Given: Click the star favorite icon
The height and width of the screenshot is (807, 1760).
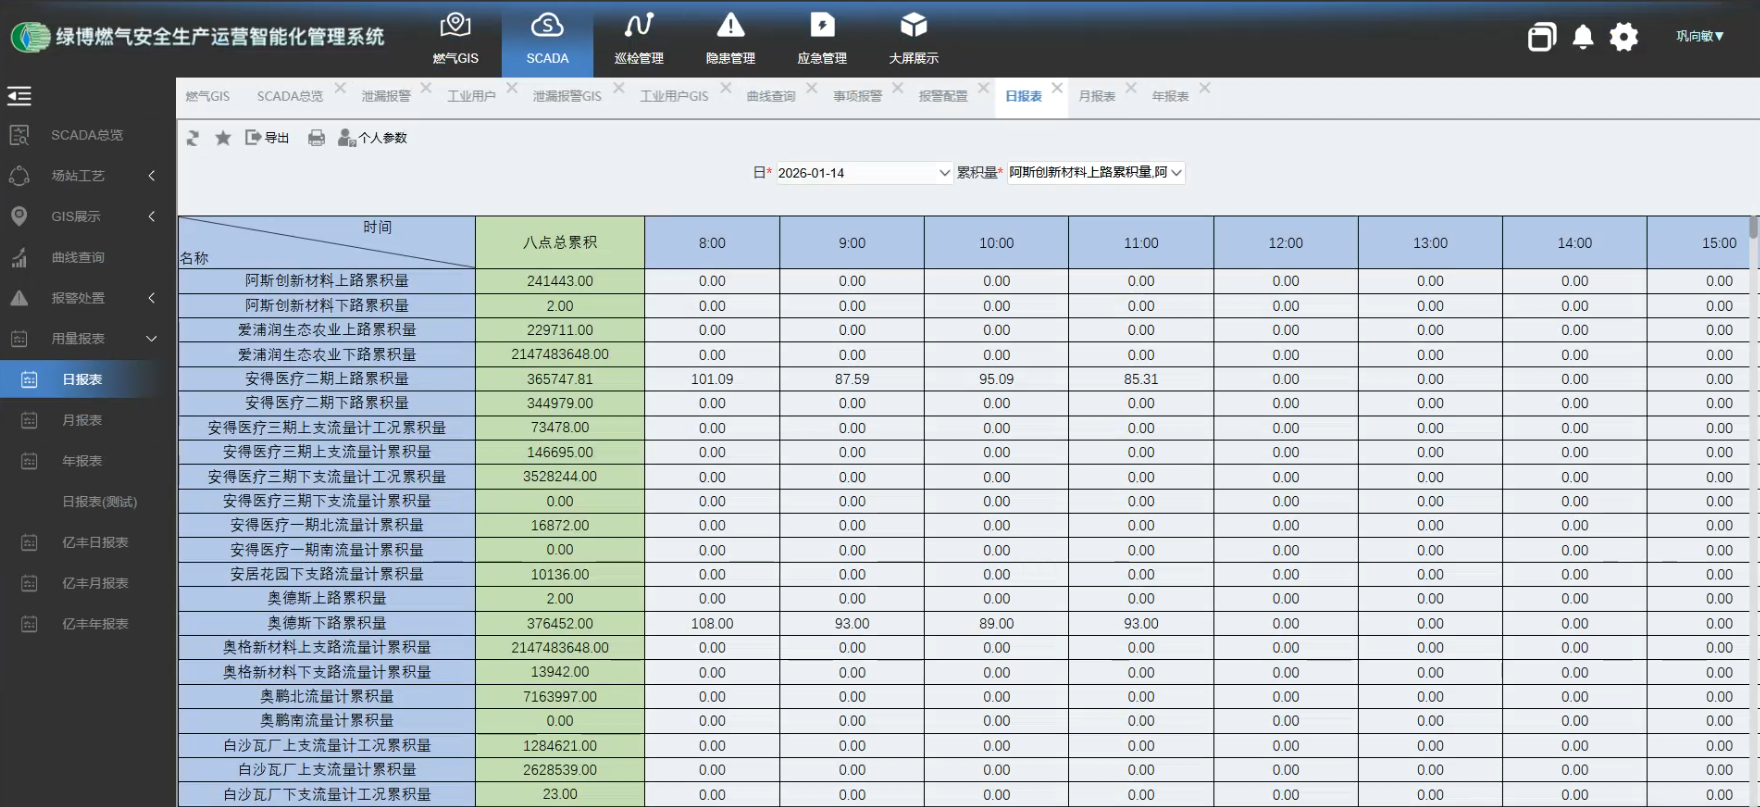Looking at the screenshot, I should (x=223, y=138).
